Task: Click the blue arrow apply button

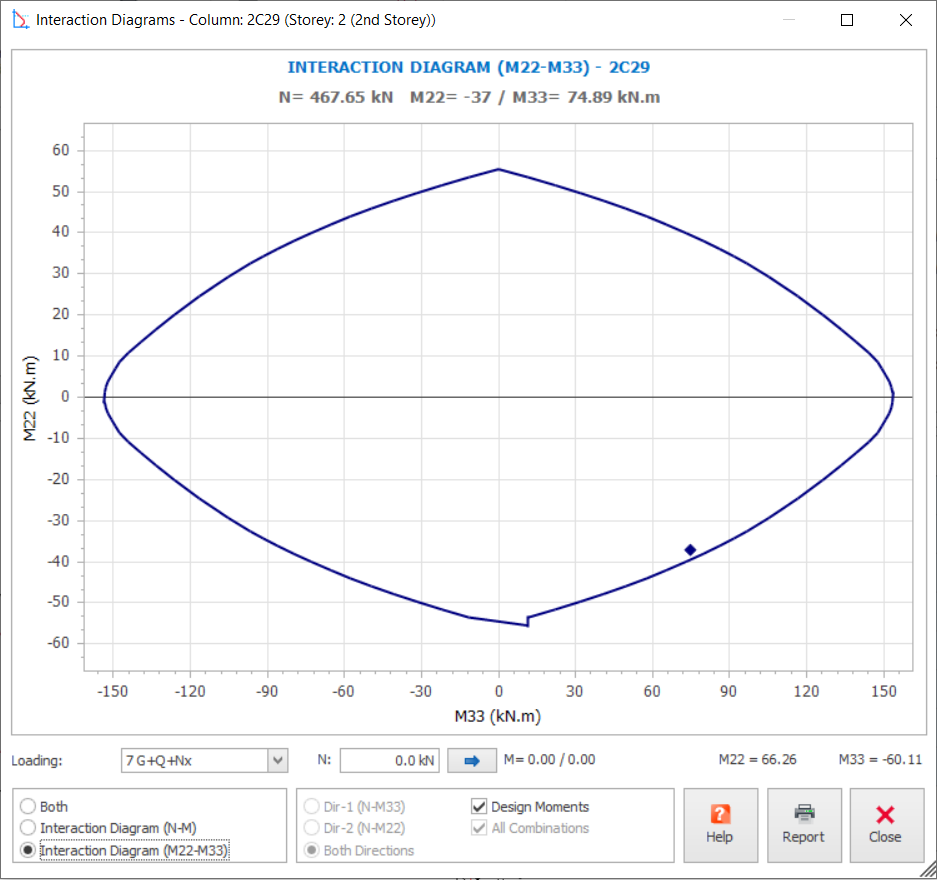Action: pos(472,761)
